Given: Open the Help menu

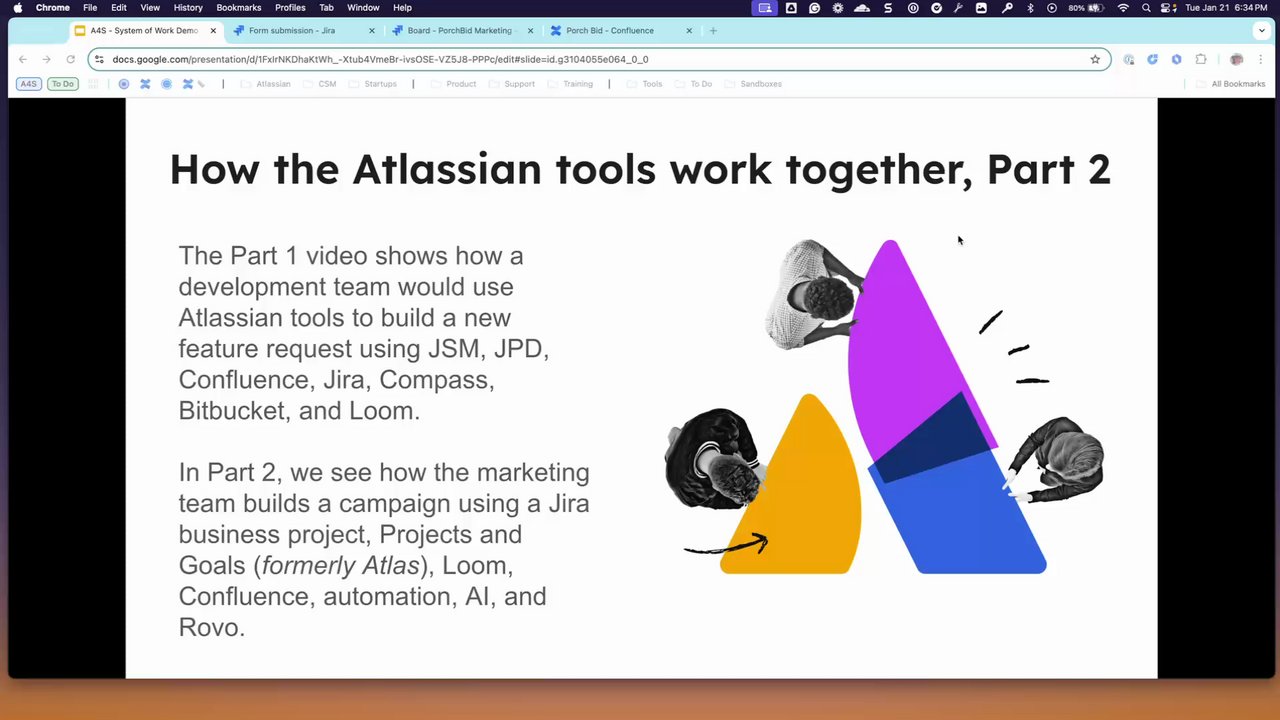Looking at the screenshot, I should 402,8.
